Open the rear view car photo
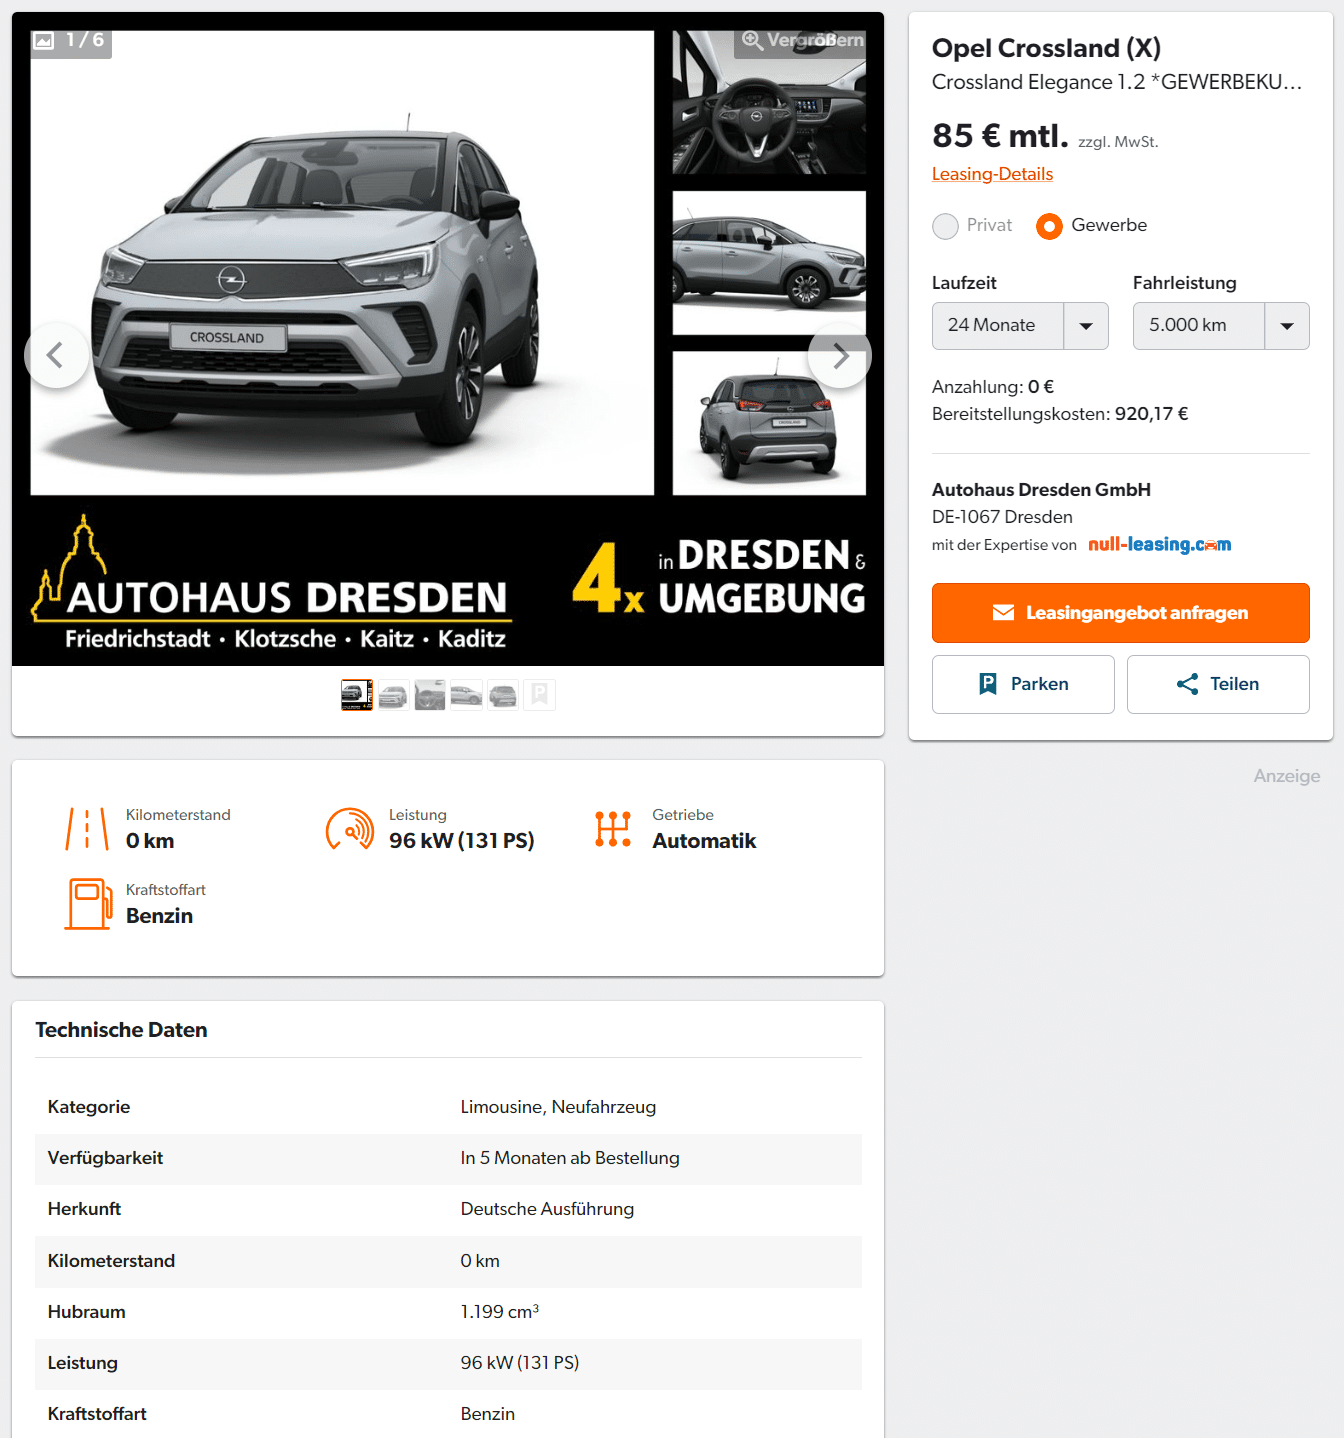Viewport: 1344px width, 1438px height. click(x=769, y=423)
